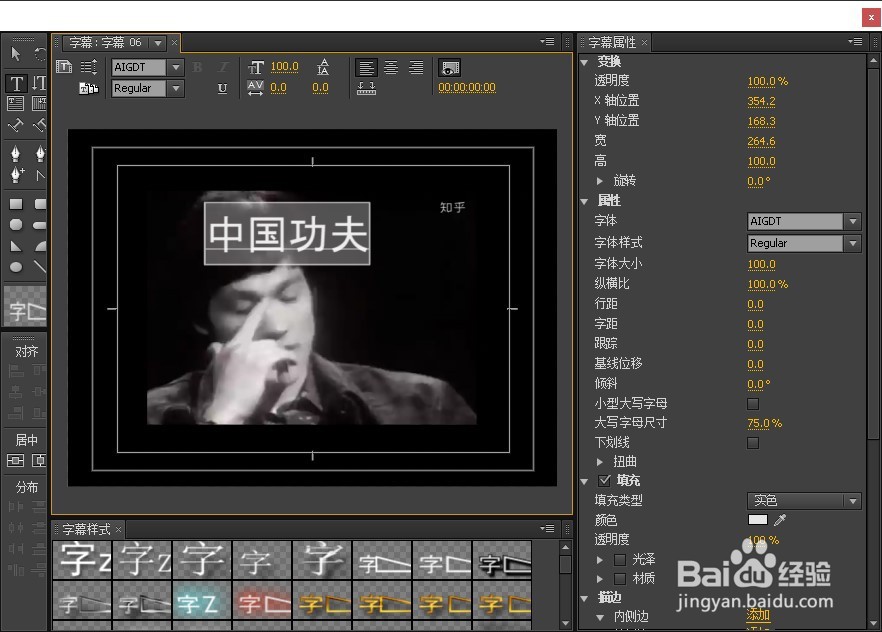The image size is (882, 632).
Task: Click the 添加 link under 描边
Action: coord(758,616)
